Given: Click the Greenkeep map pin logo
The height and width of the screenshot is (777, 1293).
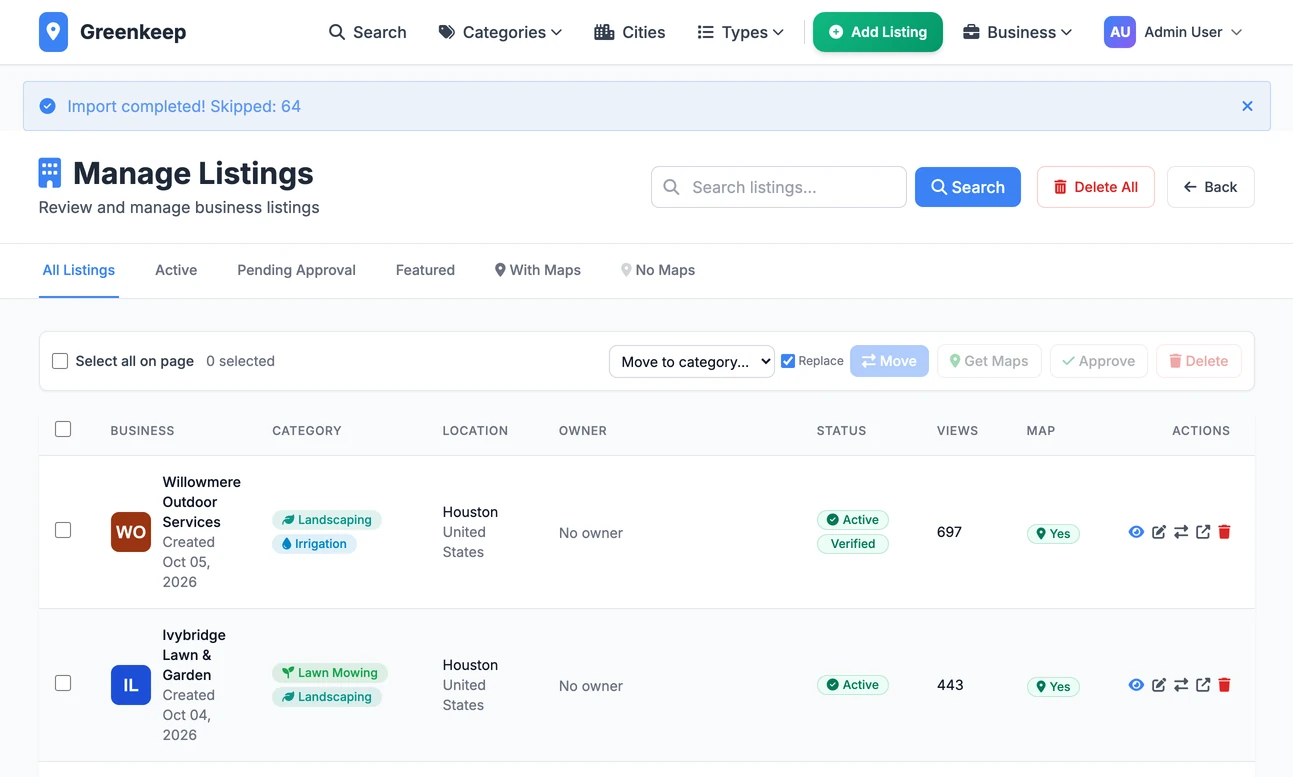Looking at the screenshot, I should 53,32.
